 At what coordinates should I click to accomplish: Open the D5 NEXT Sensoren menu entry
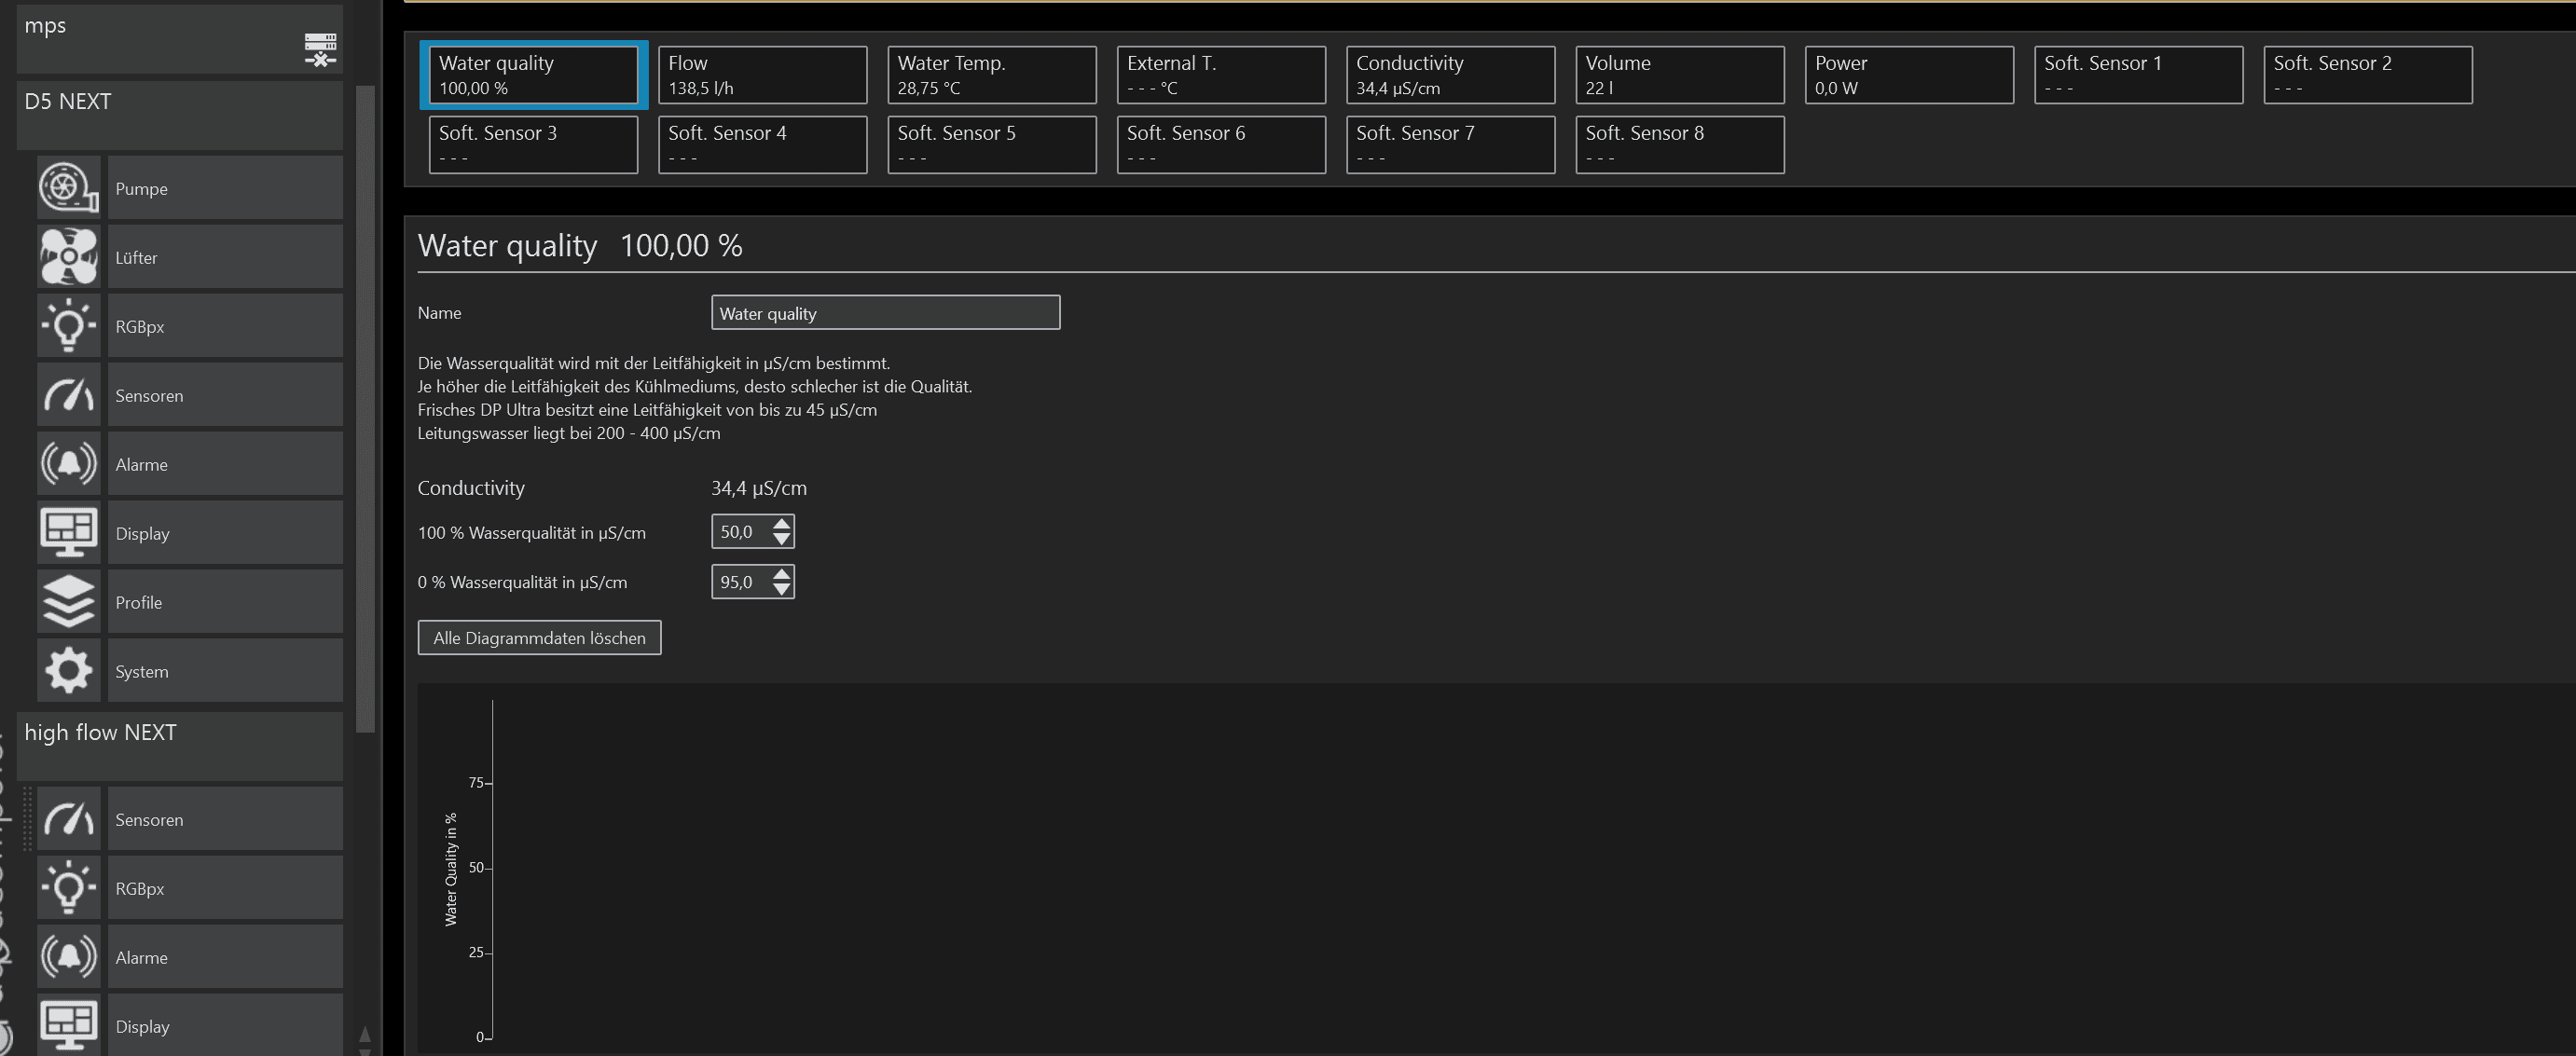click(225, 395)
